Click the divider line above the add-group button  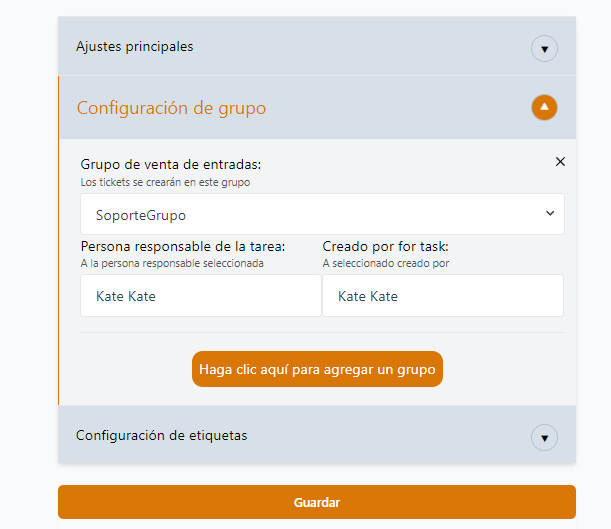click(322, 332)
